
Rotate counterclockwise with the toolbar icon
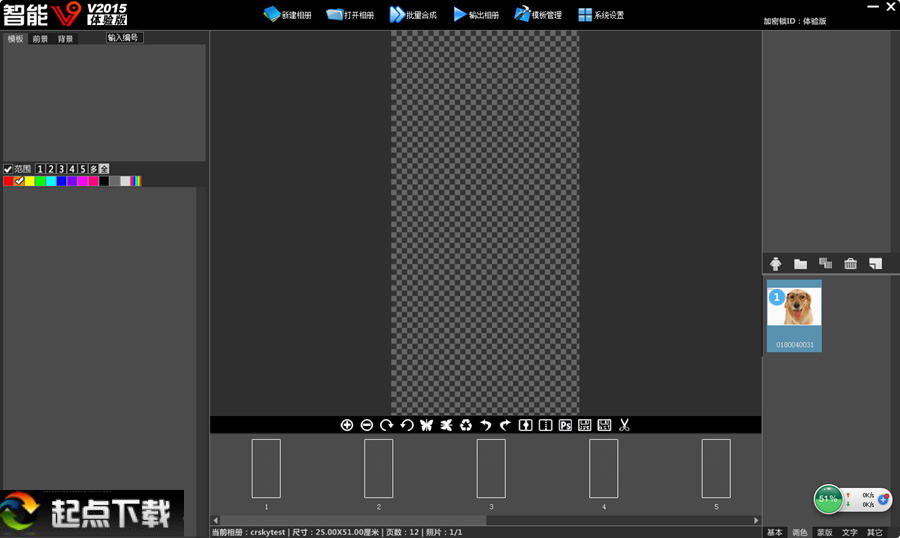(x=407, y=425)
